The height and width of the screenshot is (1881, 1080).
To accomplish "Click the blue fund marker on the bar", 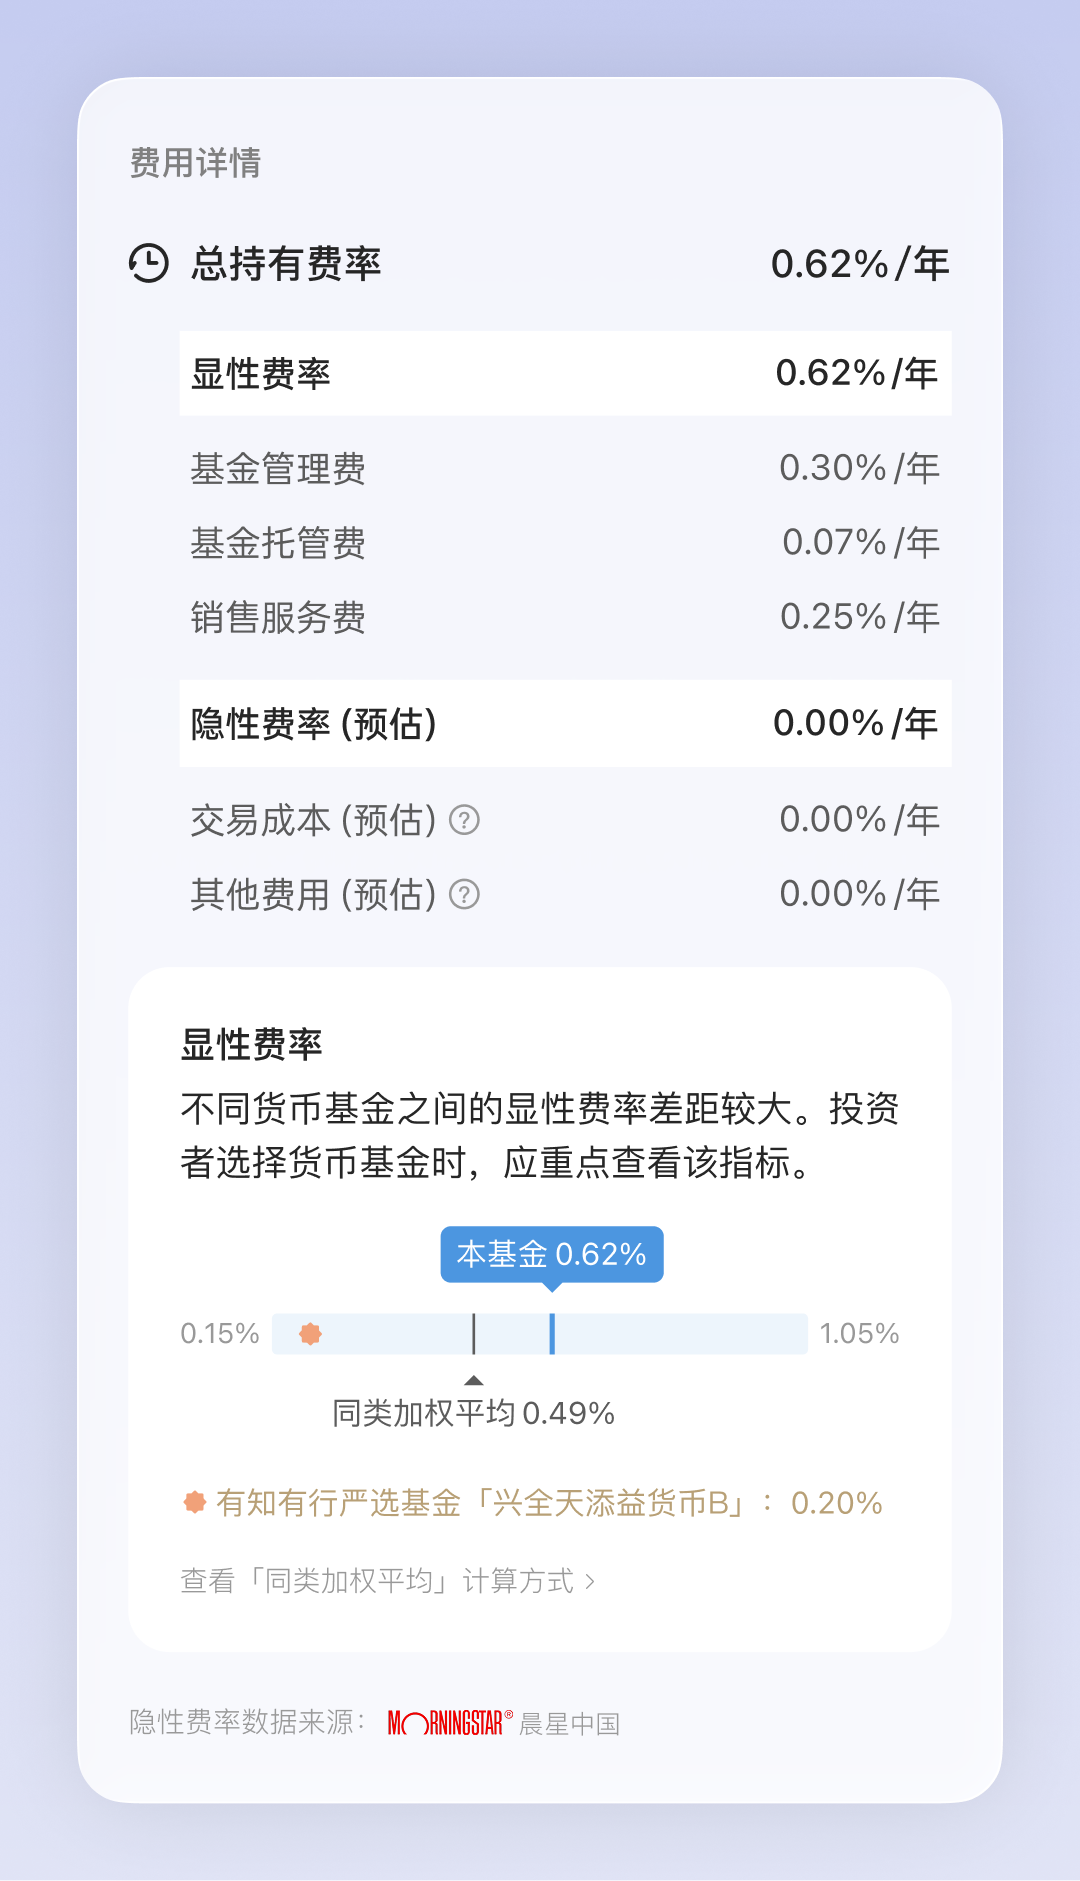I will [x=552, y=1334].
